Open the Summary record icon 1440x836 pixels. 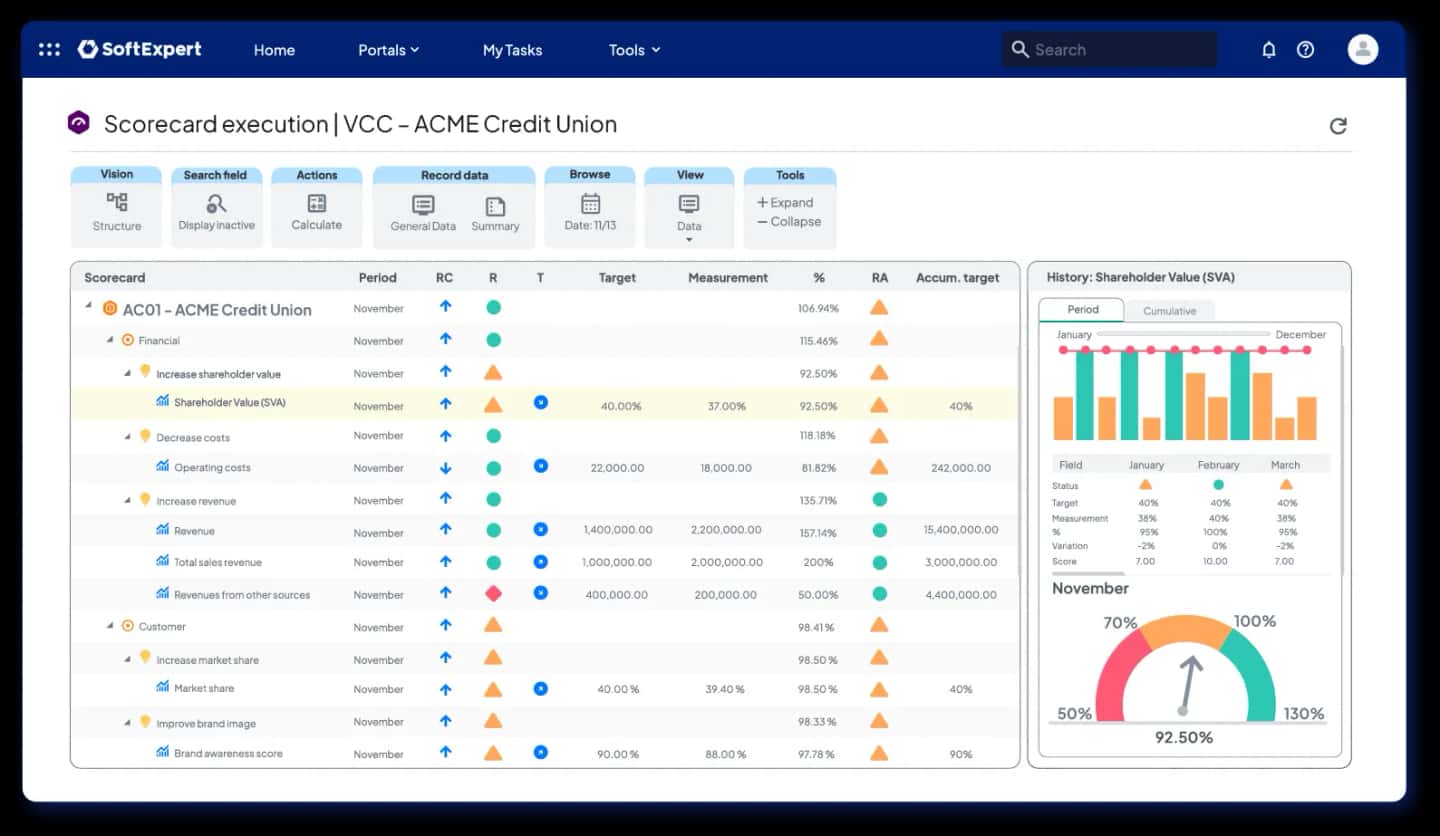pyautogui.click(x=495, y=206)
